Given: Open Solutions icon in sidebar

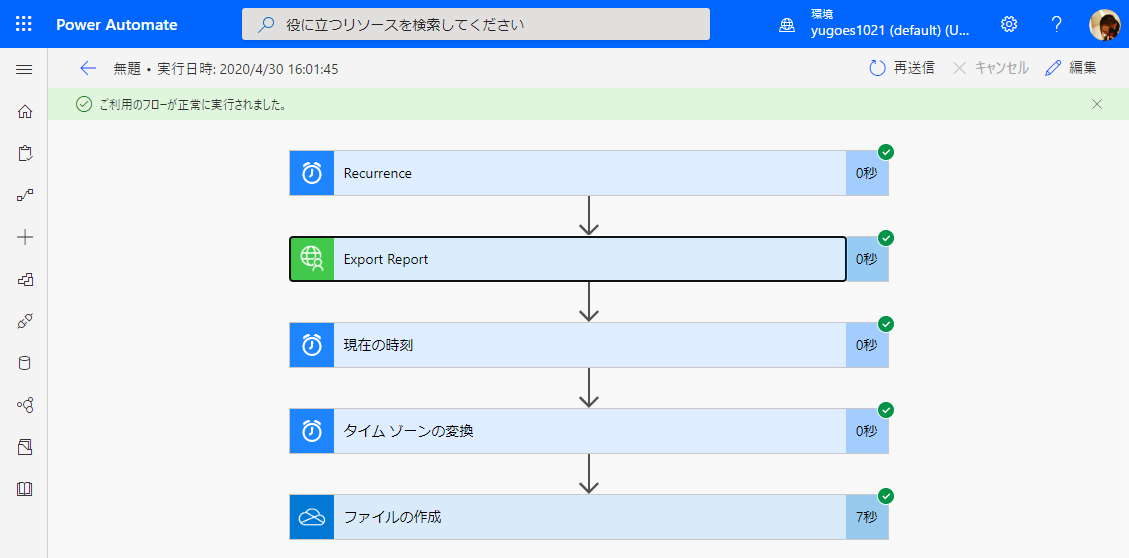Looking at the screenshot, I should 24,447.
